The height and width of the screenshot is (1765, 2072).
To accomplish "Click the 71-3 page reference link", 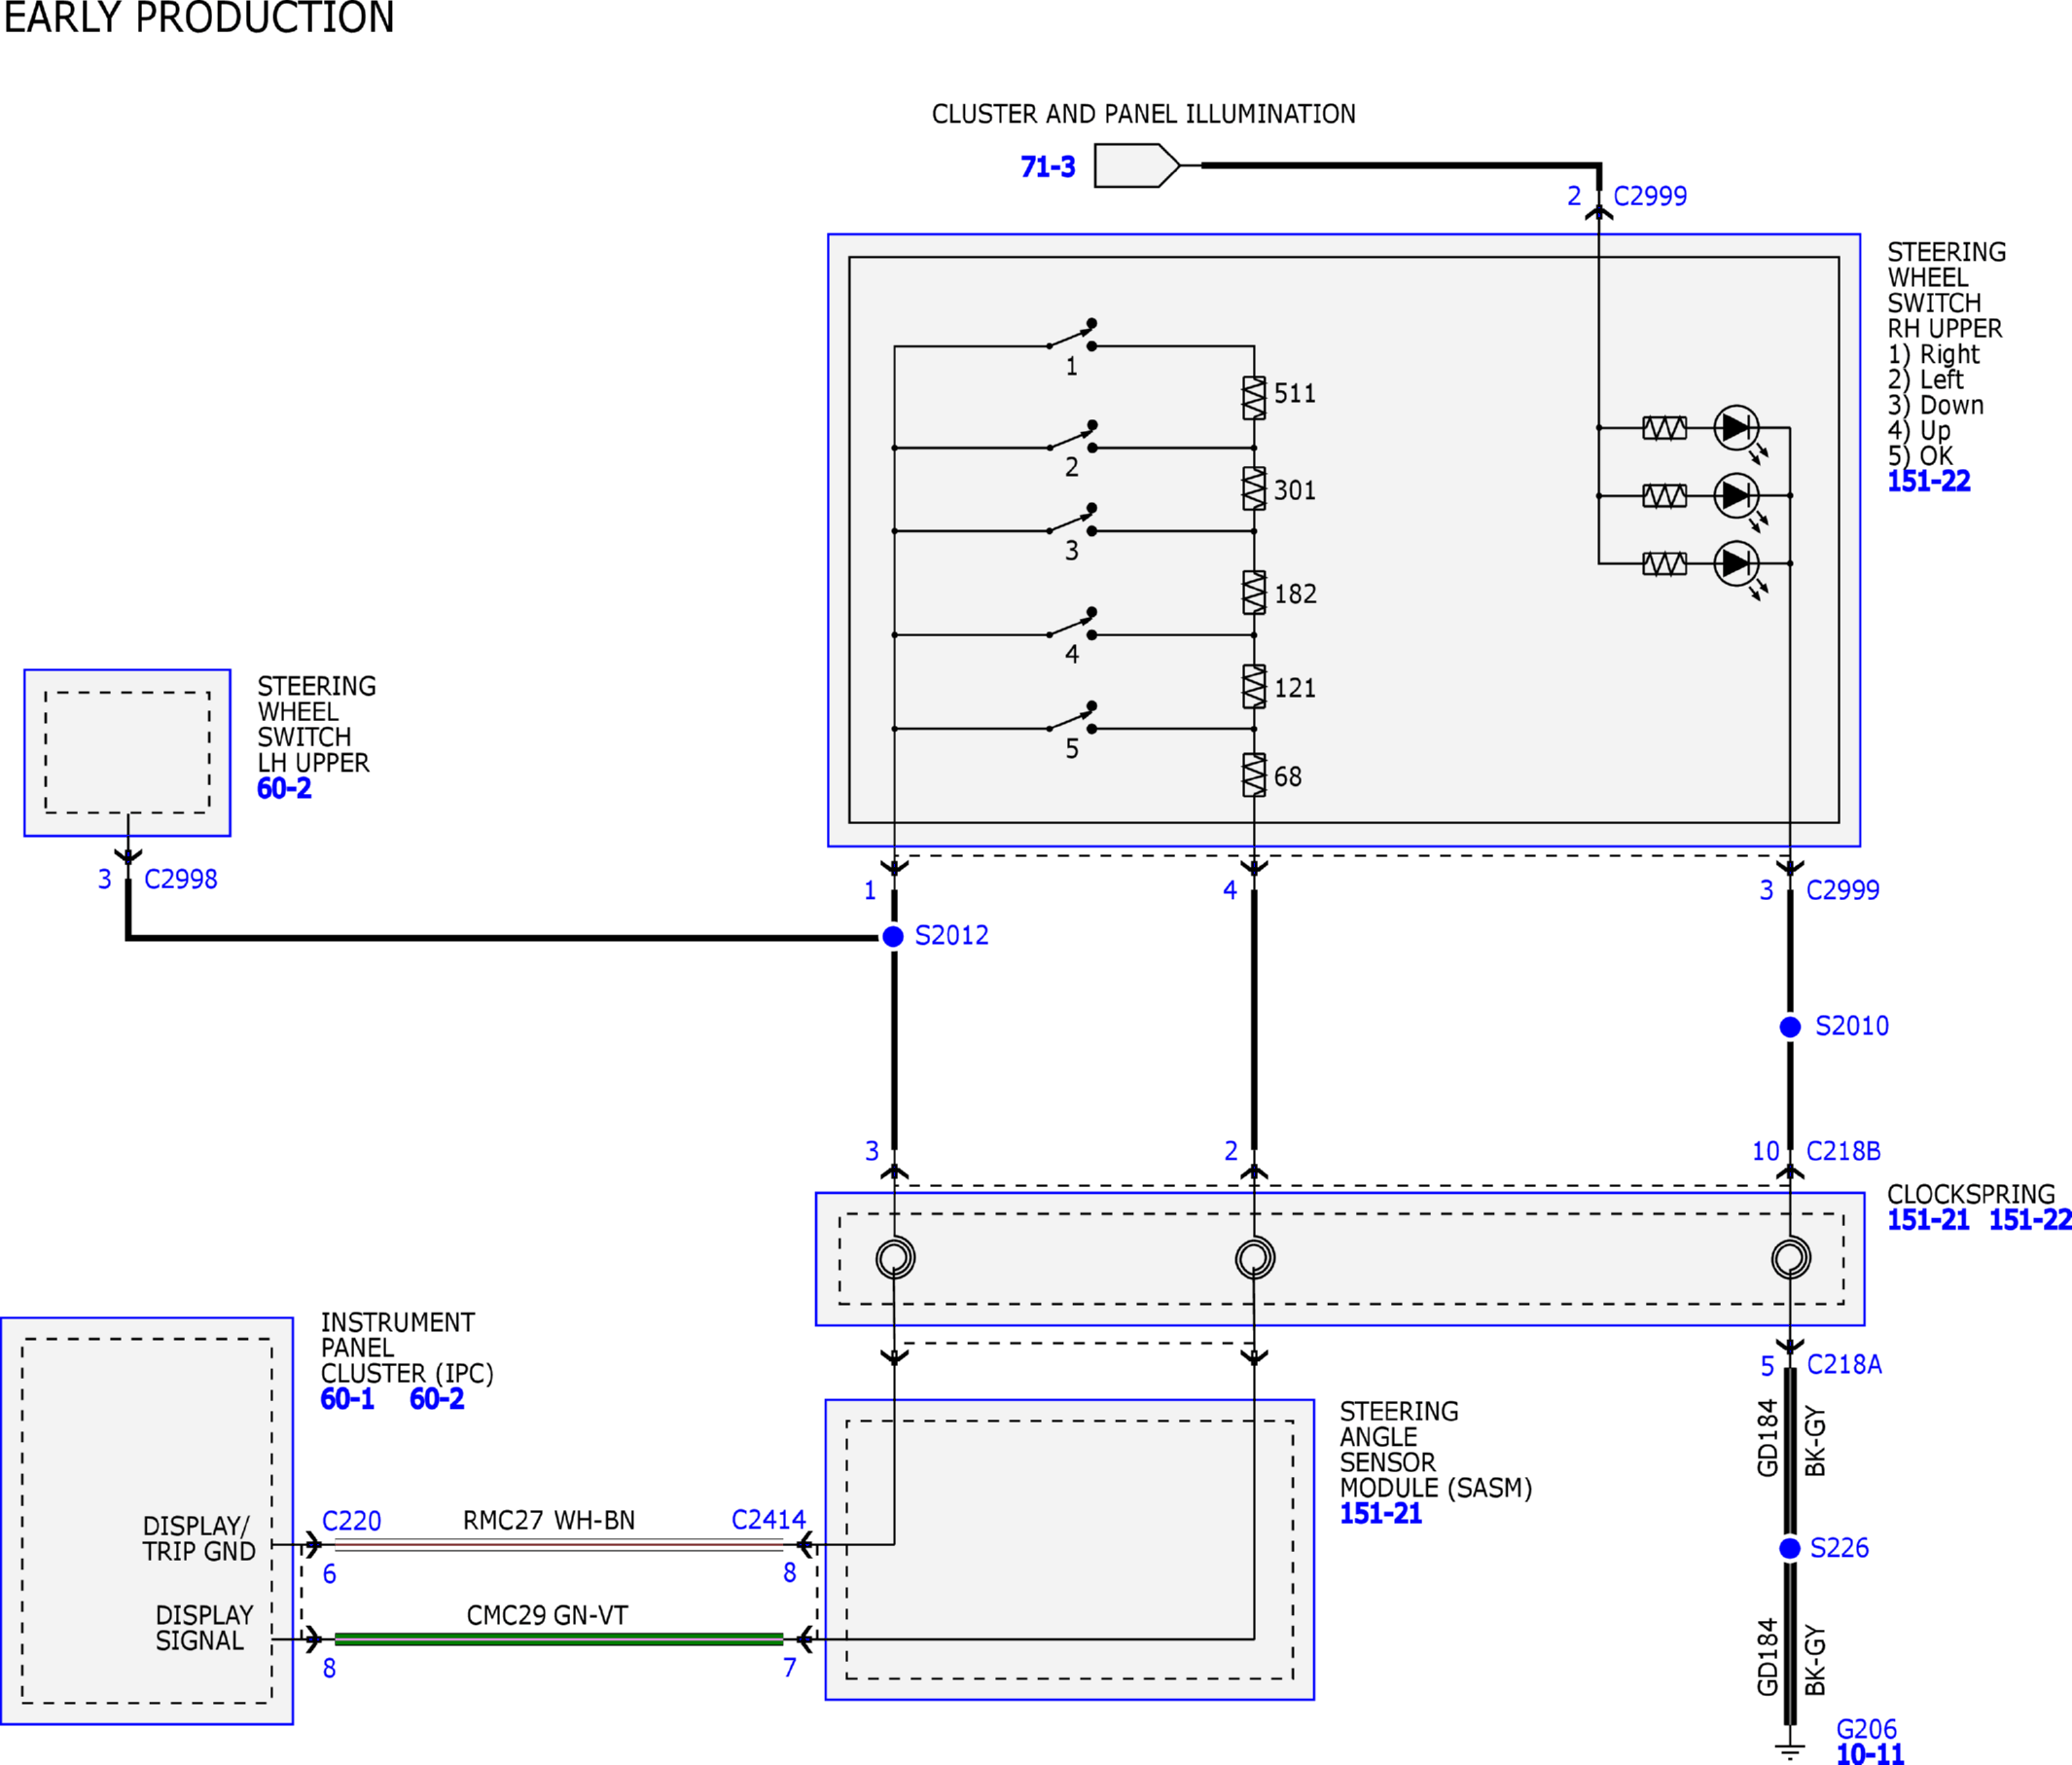I will (1047, 166).
